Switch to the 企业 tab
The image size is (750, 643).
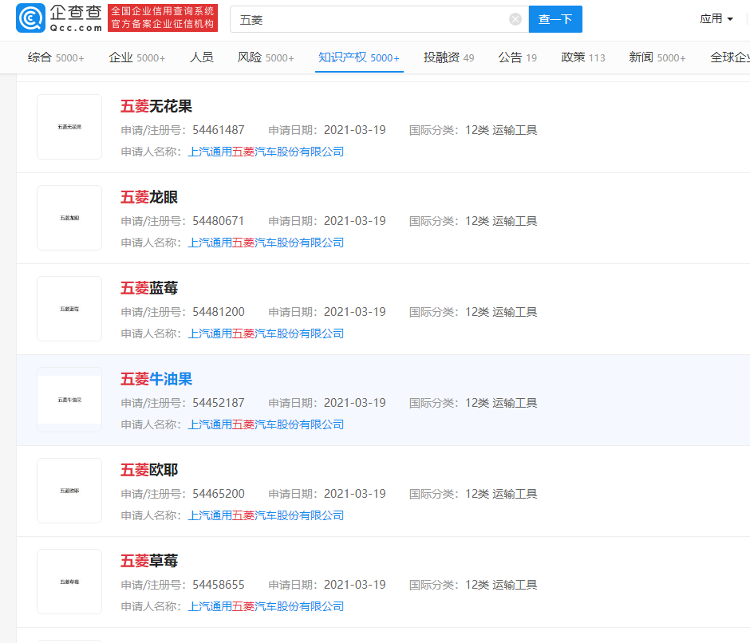pos(137,57)
